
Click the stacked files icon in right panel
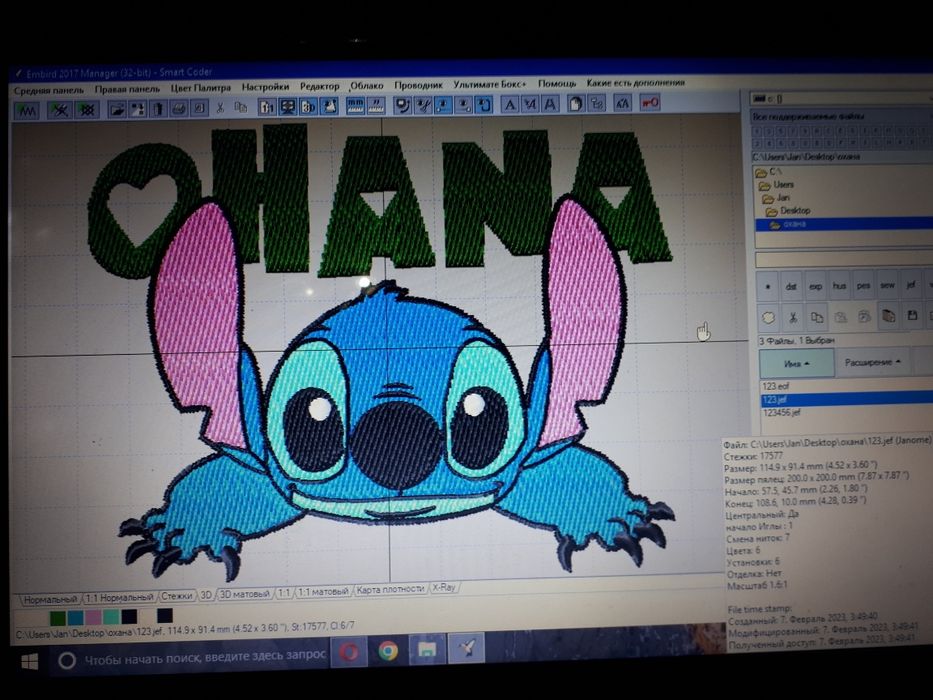pyautogui.click(x=888, y=316)
